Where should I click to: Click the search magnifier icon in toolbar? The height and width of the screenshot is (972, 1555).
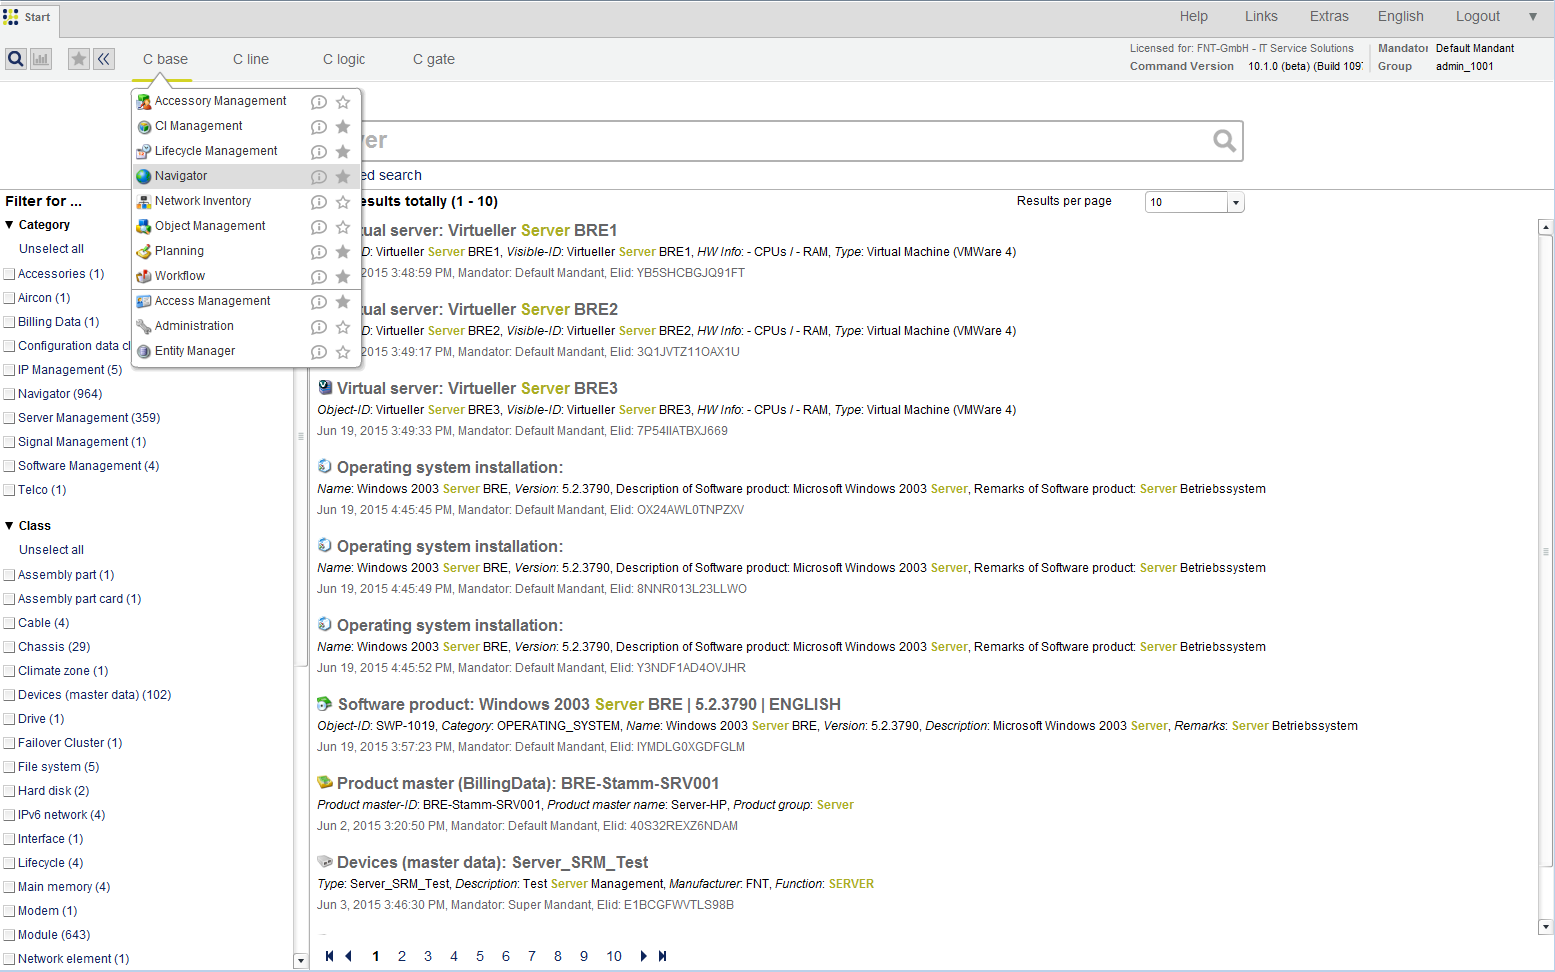(x=16, y=59)
